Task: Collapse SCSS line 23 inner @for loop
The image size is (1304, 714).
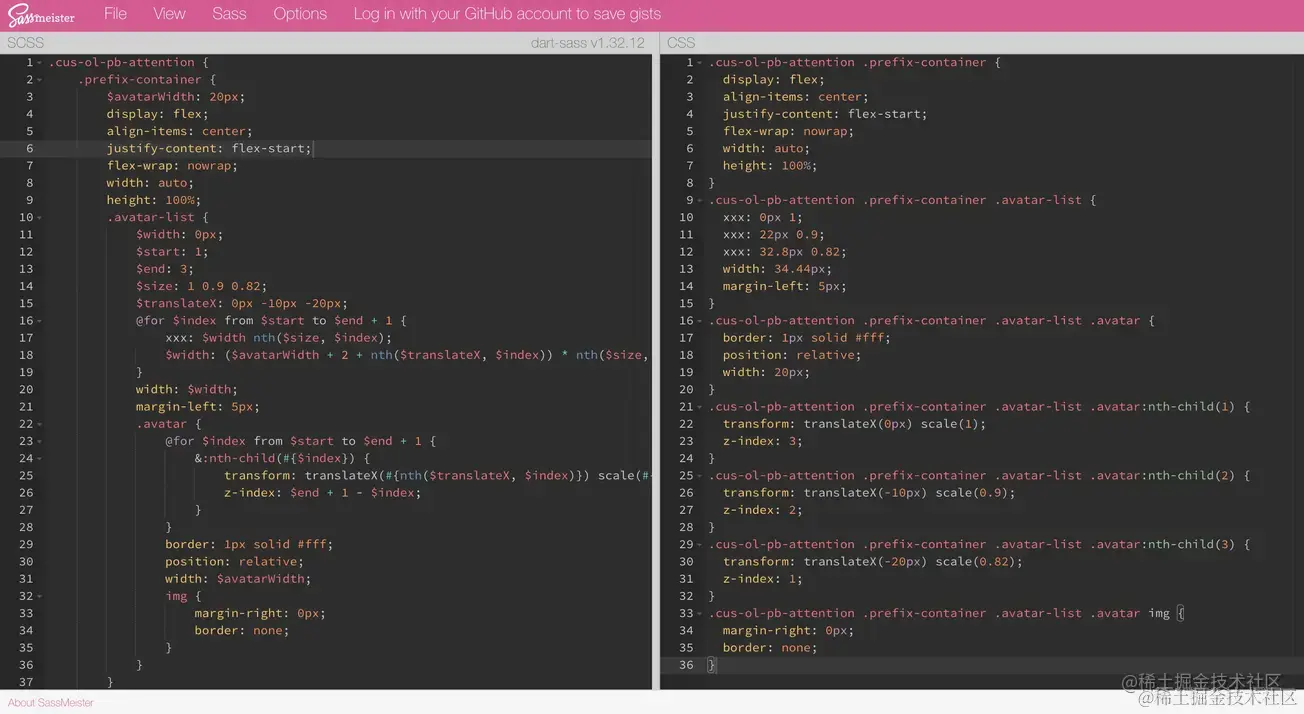Action: [x=40, y=441]
